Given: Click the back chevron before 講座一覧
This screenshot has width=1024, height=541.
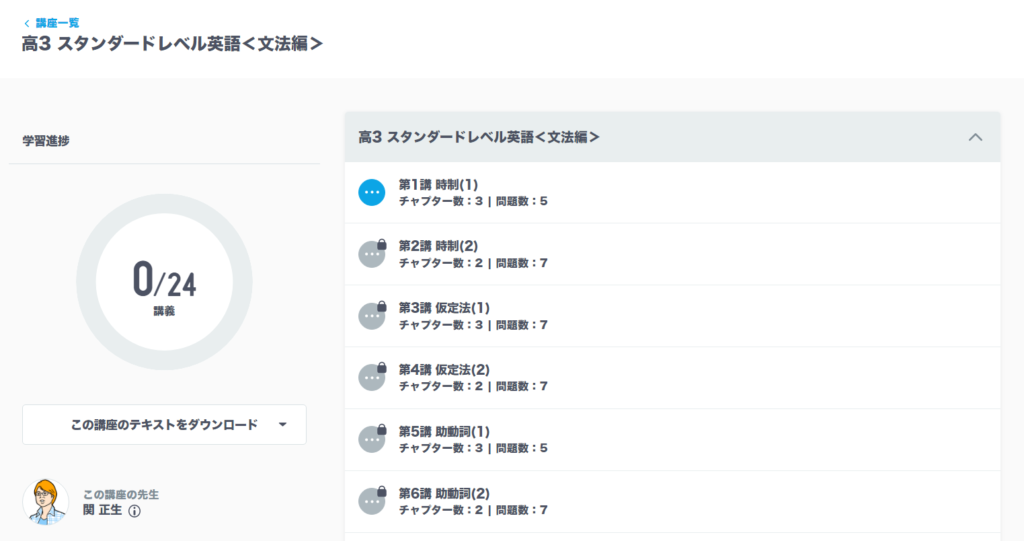Looking at the screenshot, I should pos(26,24).
